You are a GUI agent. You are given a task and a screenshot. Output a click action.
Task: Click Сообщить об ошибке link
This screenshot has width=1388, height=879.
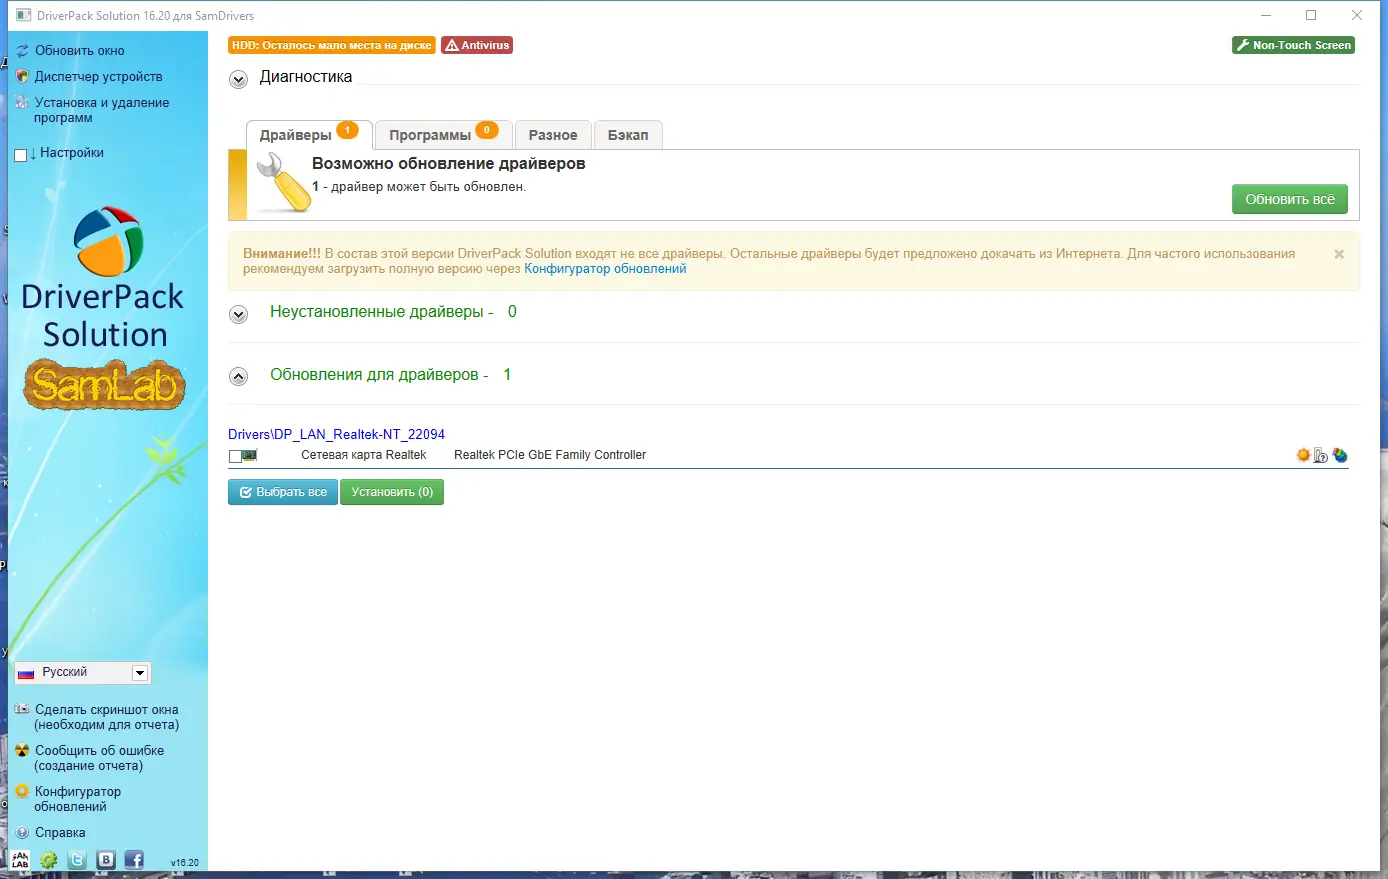pos(99,758)
